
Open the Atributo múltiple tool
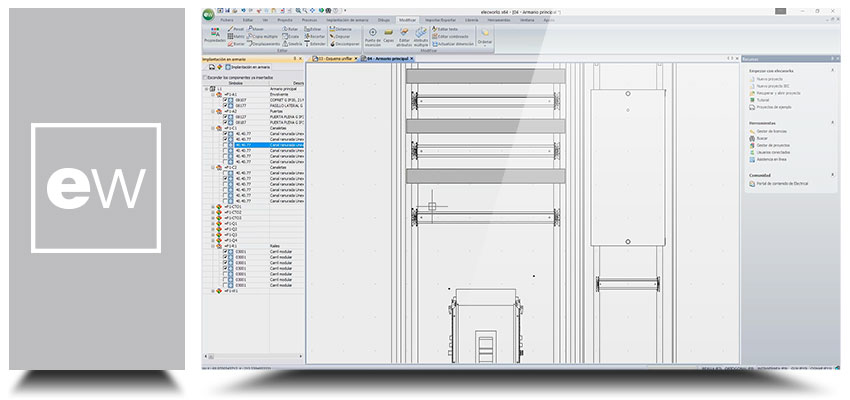coord(421,36)
